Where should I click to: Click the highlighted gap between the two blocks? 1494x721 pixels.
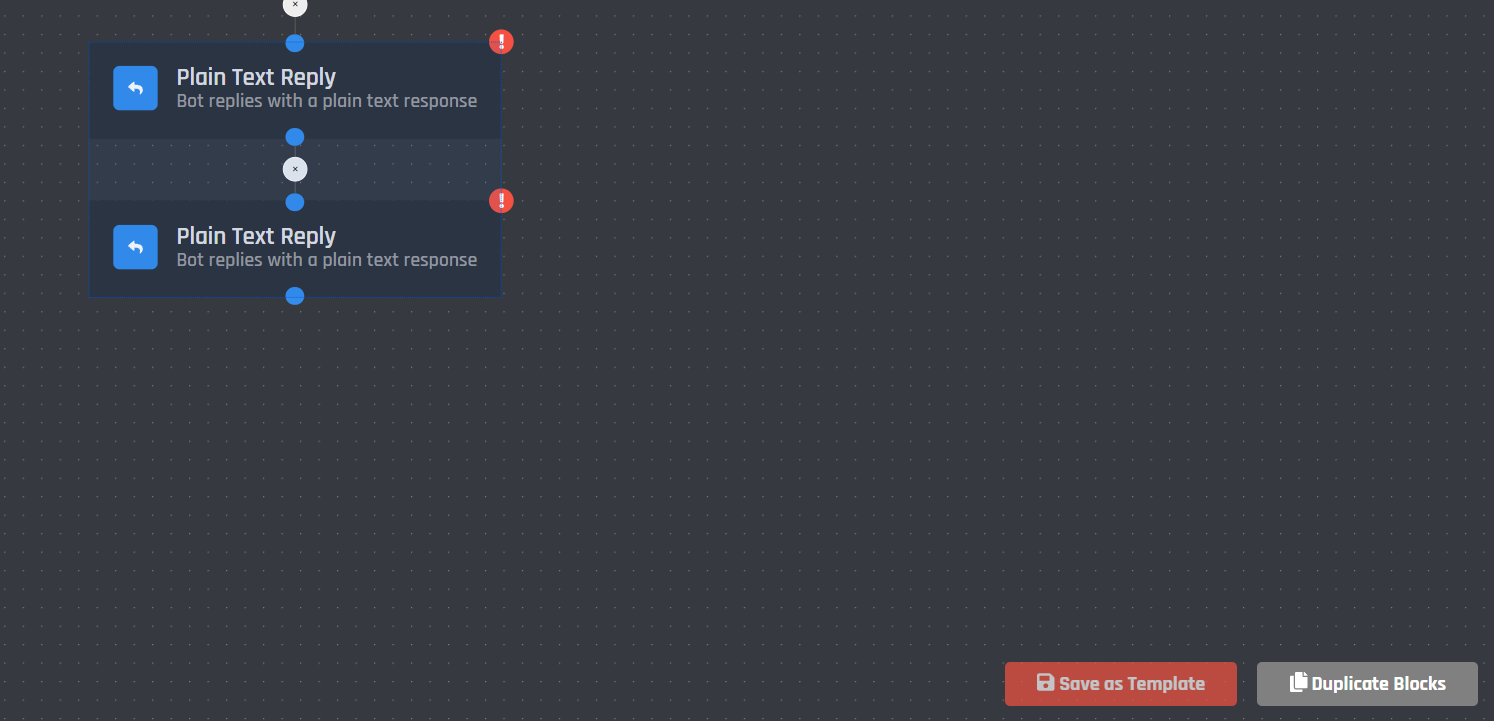pos(400,169)
